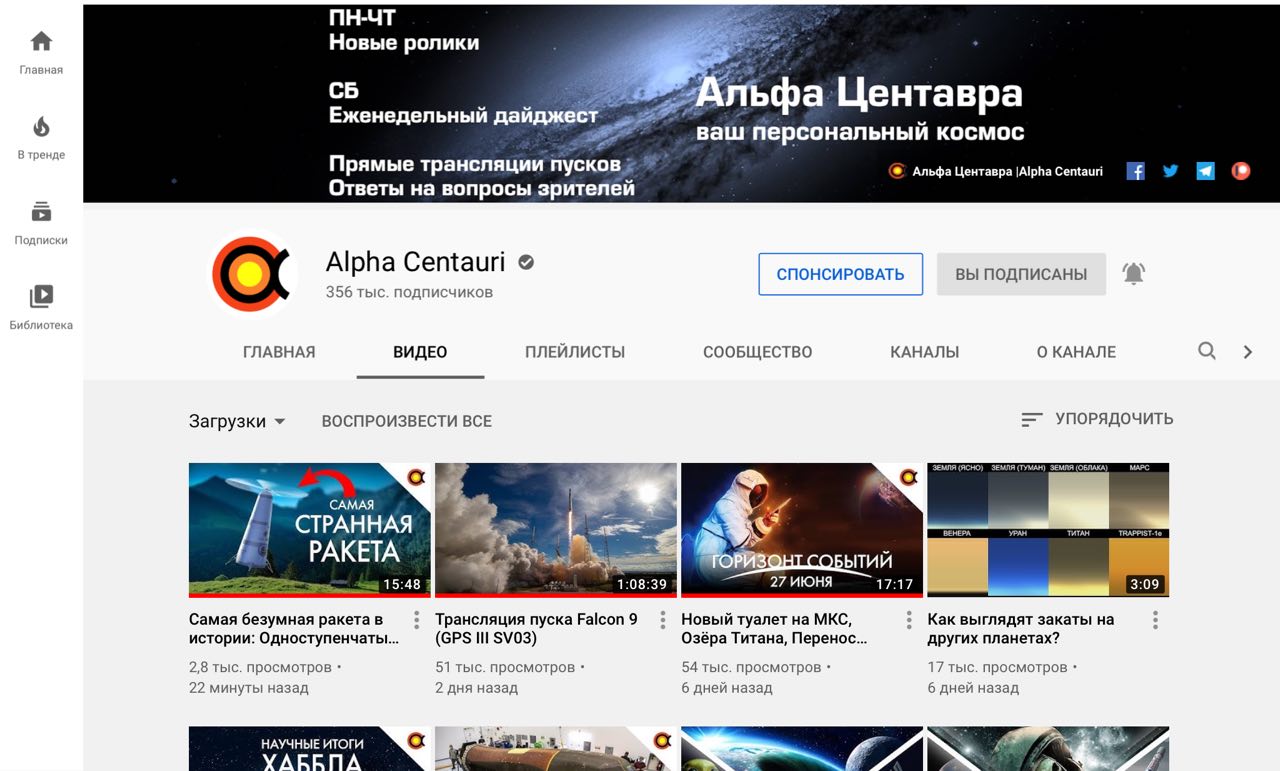Click title Новый туалет на МКС
This screenshot has height=771, width=1280.
[774, 629]
